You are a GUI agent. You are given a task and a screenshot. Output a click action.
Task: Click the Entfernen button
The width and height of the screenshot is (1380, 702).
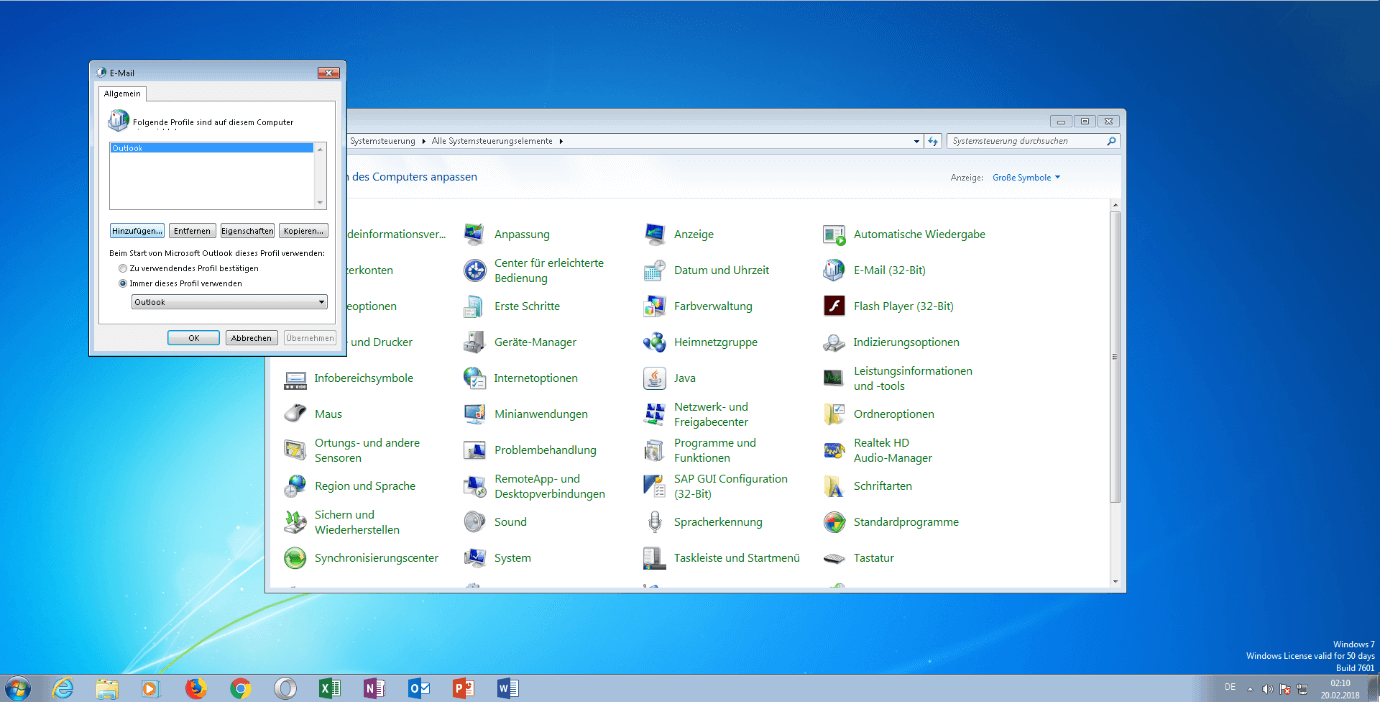tap(192, 231)
